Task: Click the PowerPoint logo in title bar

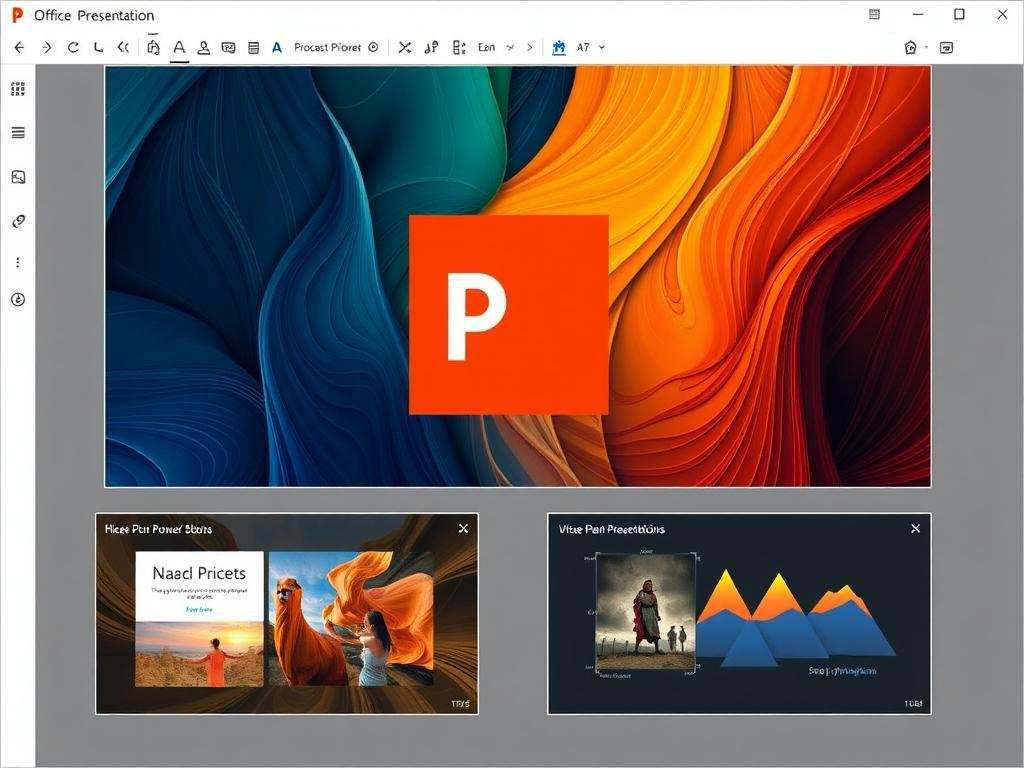Action: (x=18, y=14)
